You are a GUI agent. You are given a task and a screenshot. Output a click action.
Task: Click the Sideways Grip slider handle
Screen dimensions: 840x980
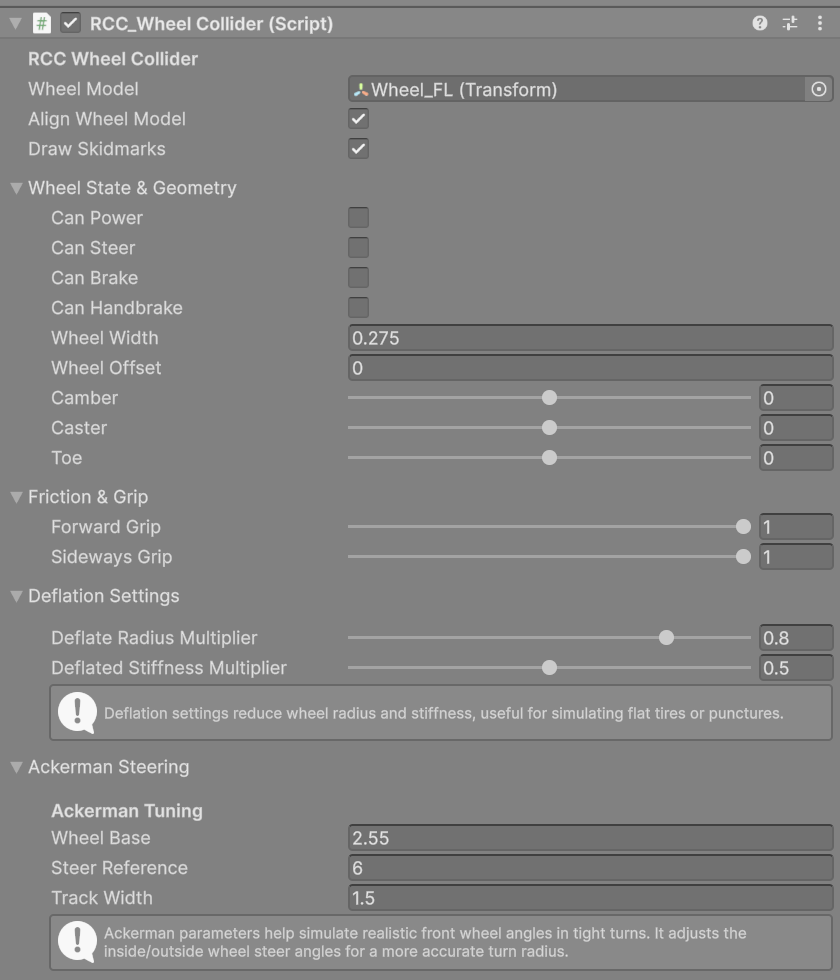tap(743, 557)
